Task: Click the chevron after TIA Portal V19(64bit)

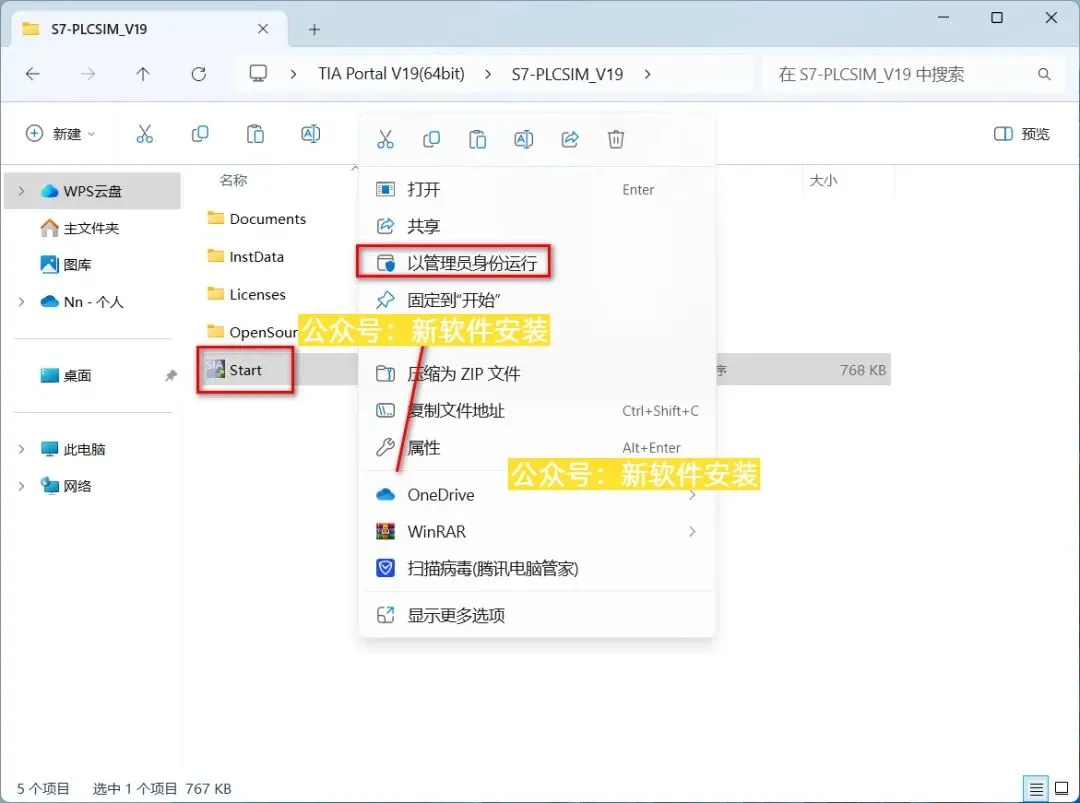Action: tap(488, 74)
